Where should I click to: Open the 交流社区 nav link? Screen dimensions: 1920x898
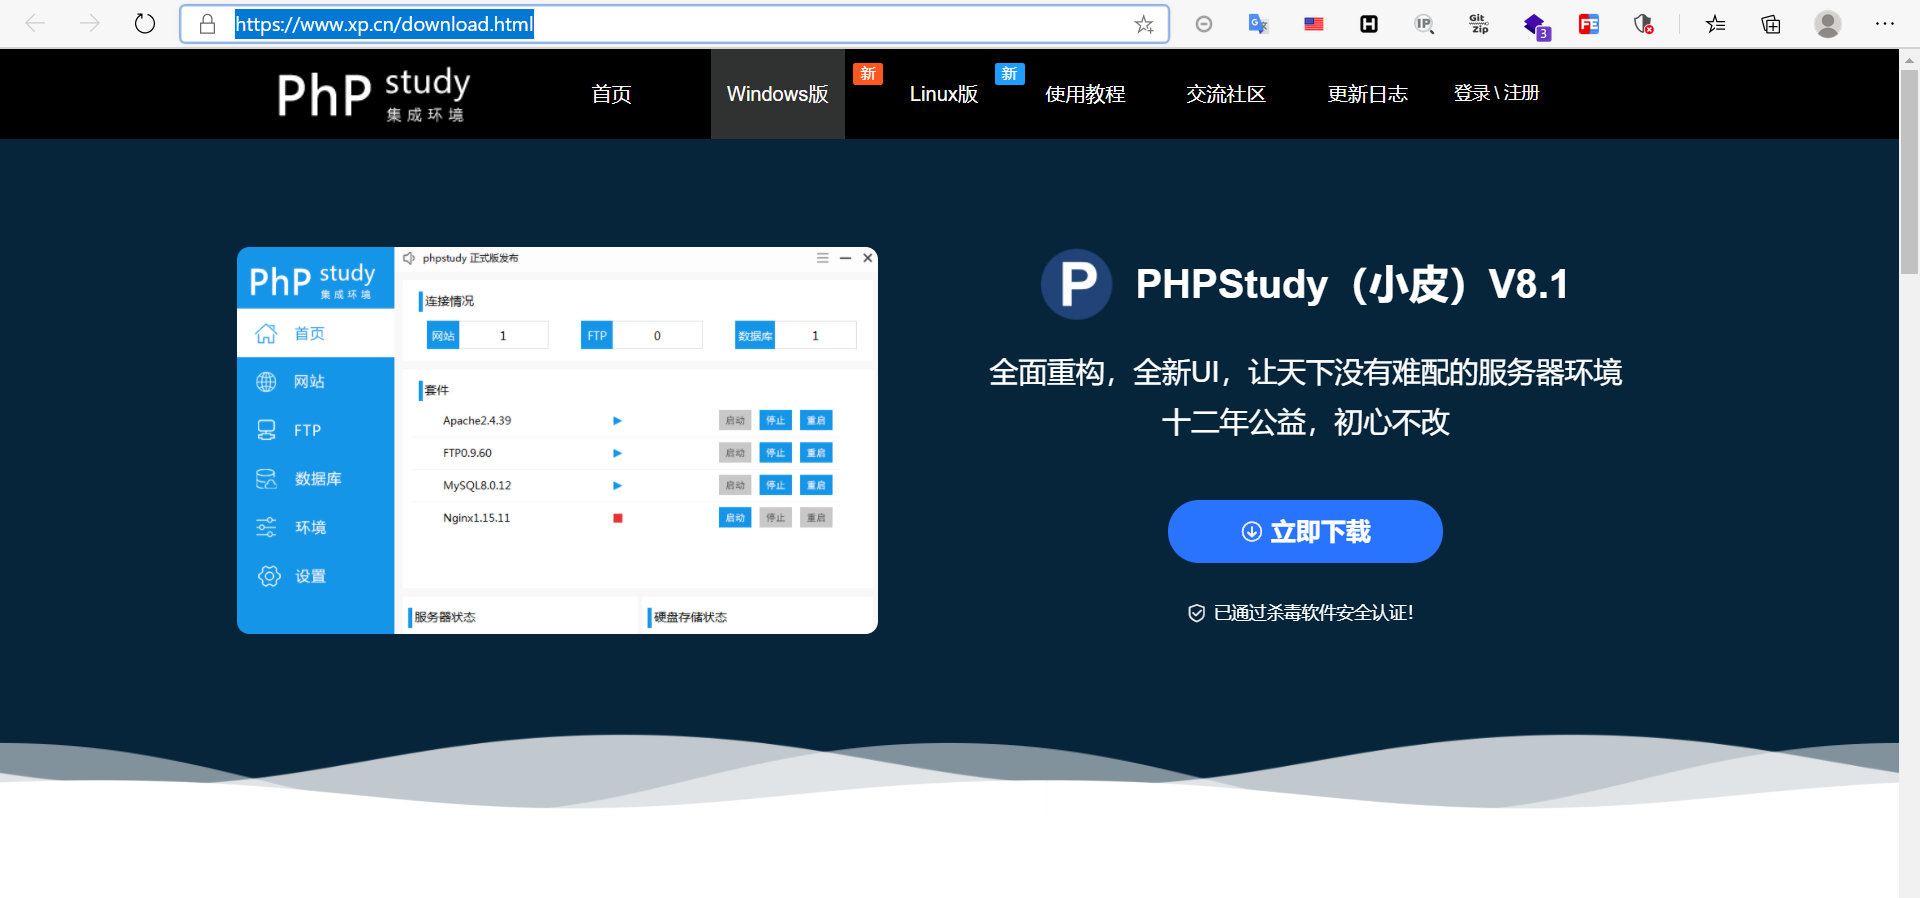(x=1226, y=94)
